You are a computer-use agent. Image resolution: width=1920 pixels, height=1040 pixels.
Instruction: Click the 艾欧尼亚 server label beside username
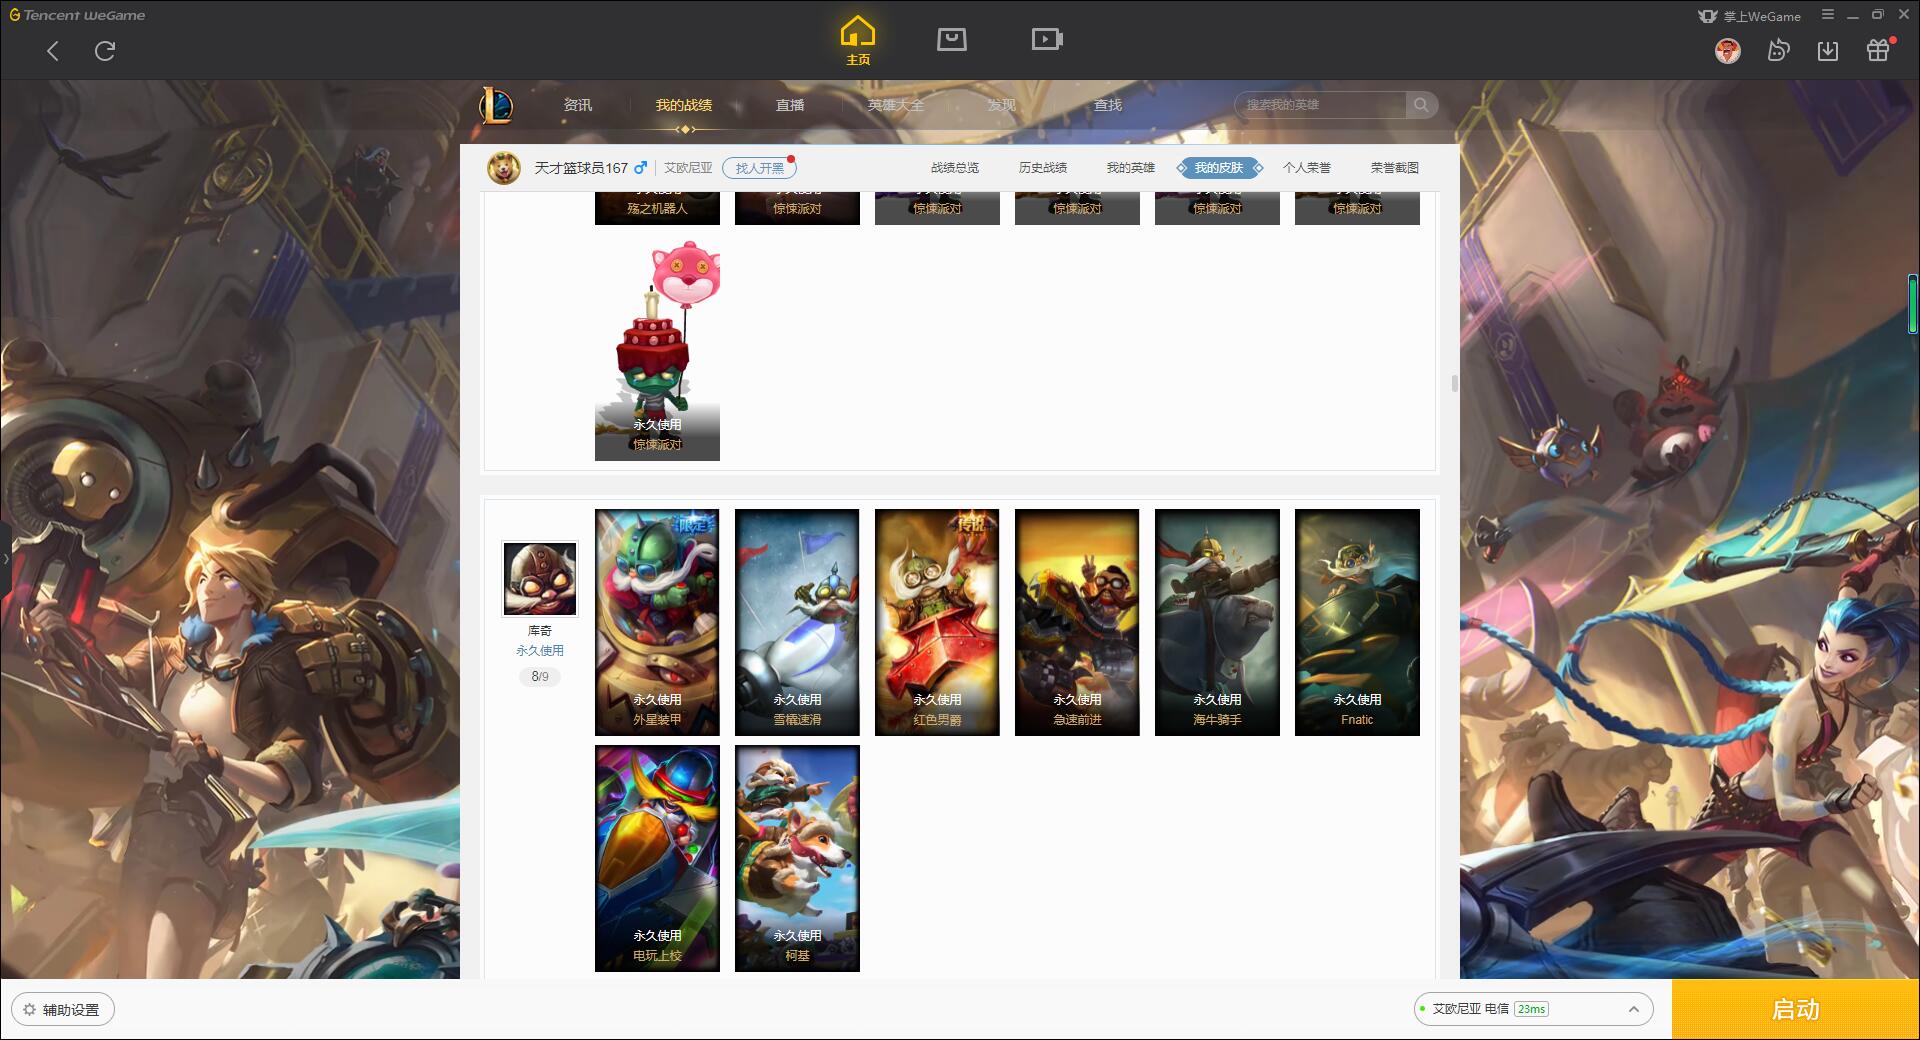tap(688, 168)
